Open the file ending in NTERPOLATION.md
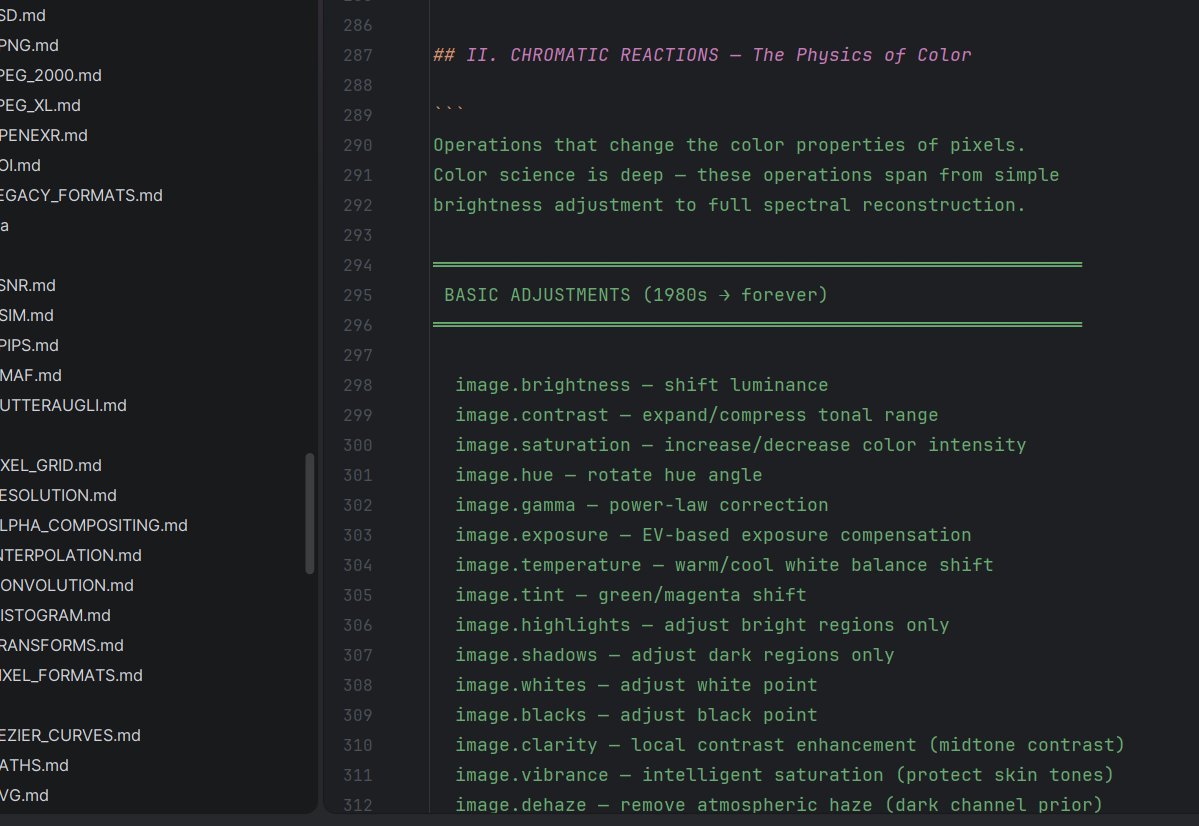The image size is (1199, 826). coord(70,555)
